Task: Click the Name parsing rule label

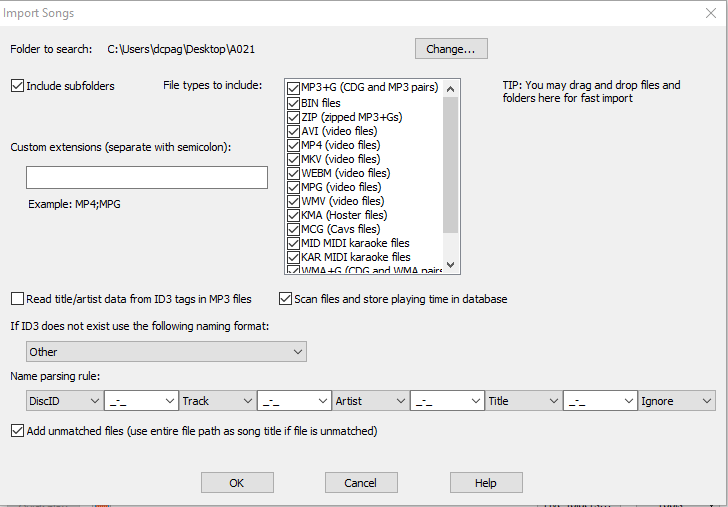Action: point(55,376)
